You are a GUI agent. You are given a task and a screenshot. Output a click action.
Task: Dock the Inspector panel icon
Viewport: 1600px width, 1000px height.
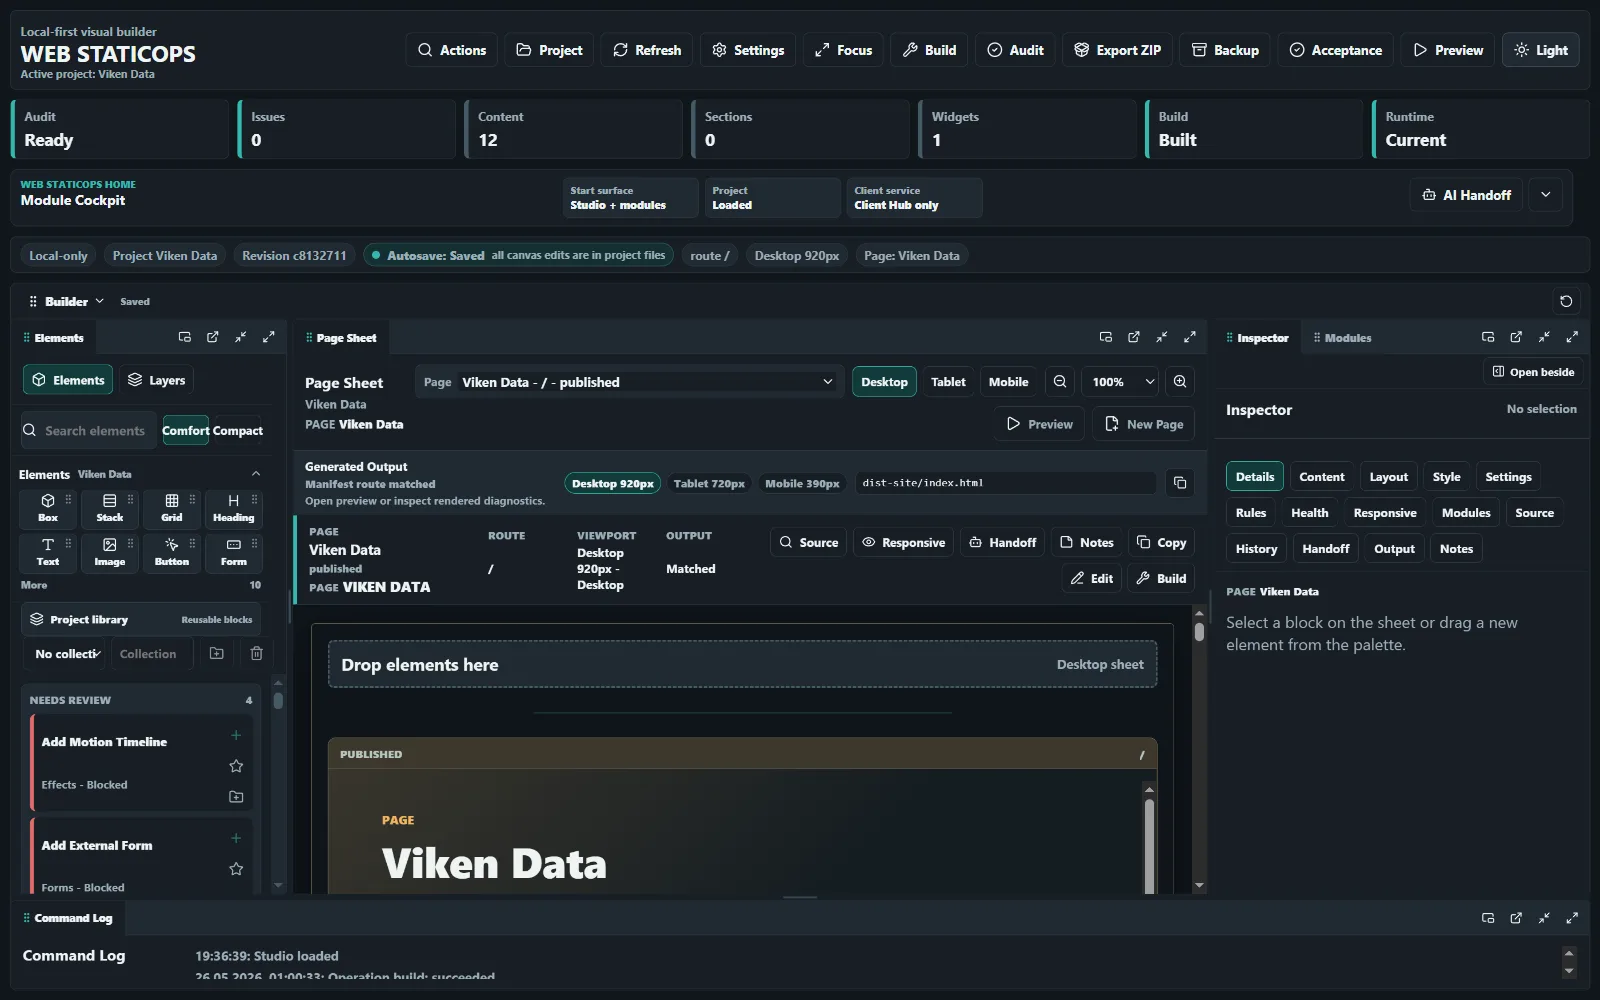click(x=1488, y=338)
